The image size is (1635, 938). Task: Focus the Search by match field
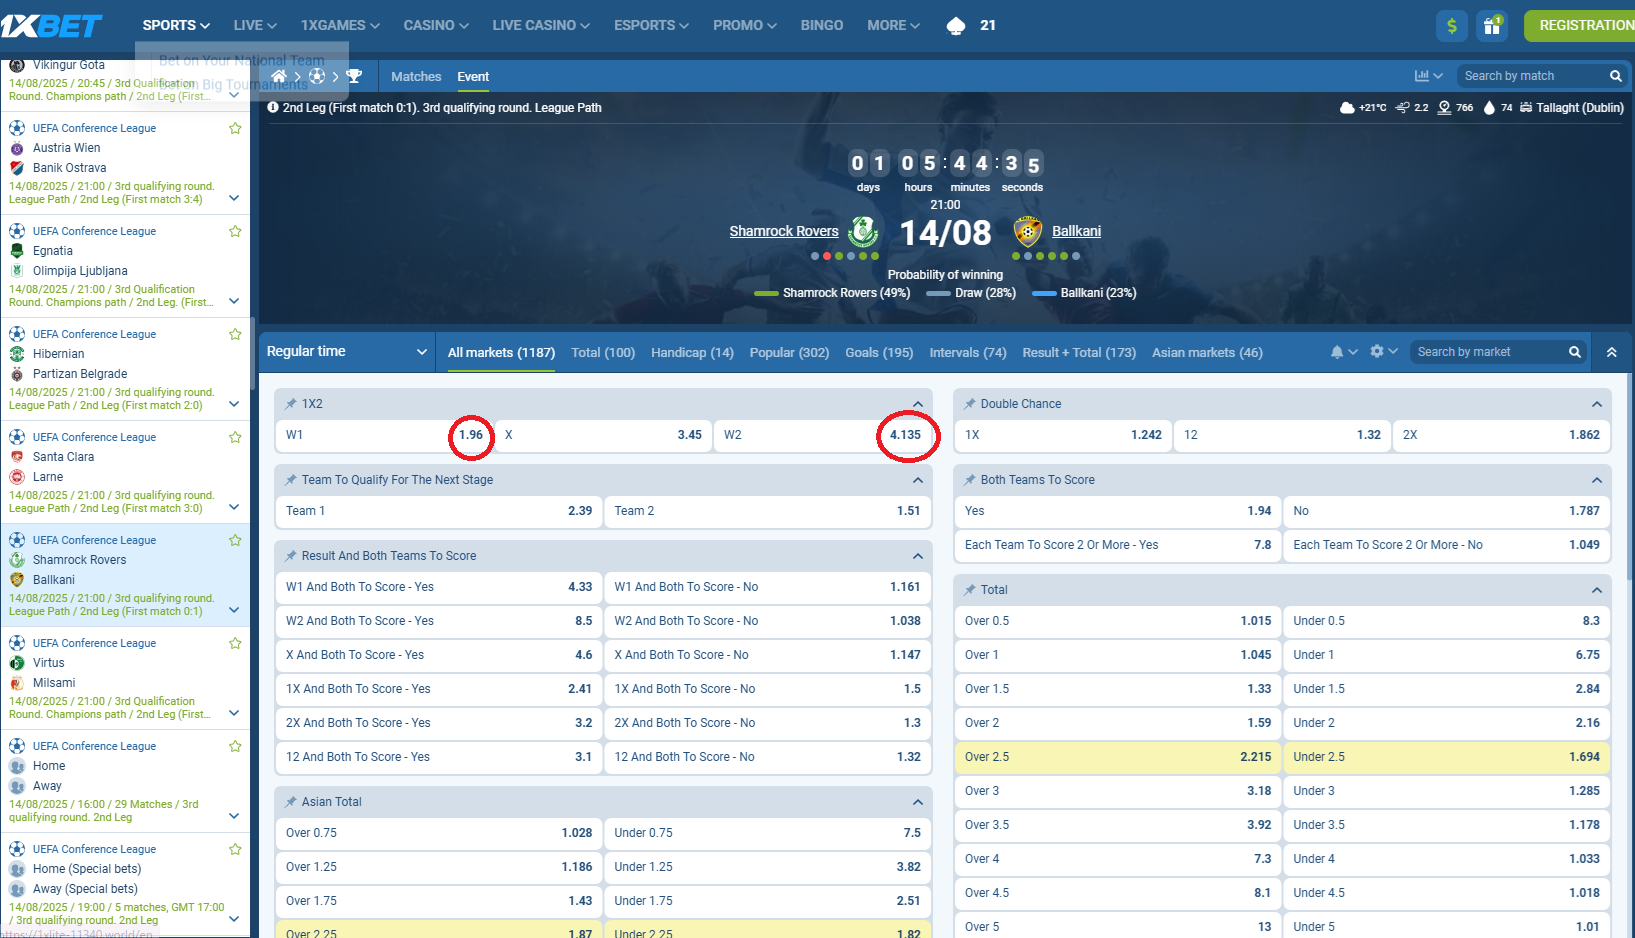click(x=1532, y=76)
